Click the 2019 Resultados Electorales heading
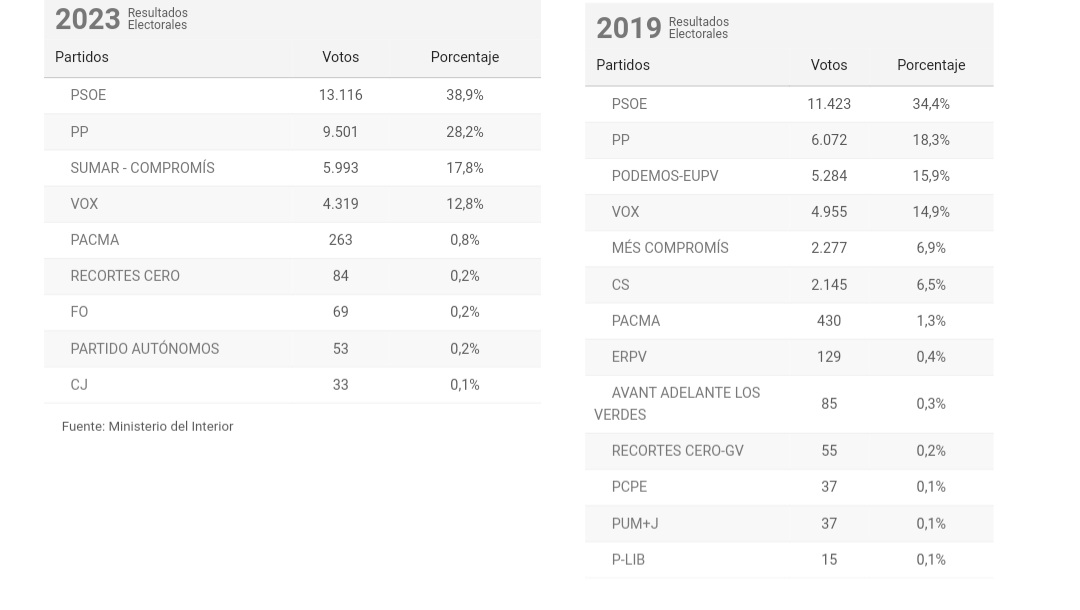The width and height of the screenshot is (1080, 610). pos(662,27)
